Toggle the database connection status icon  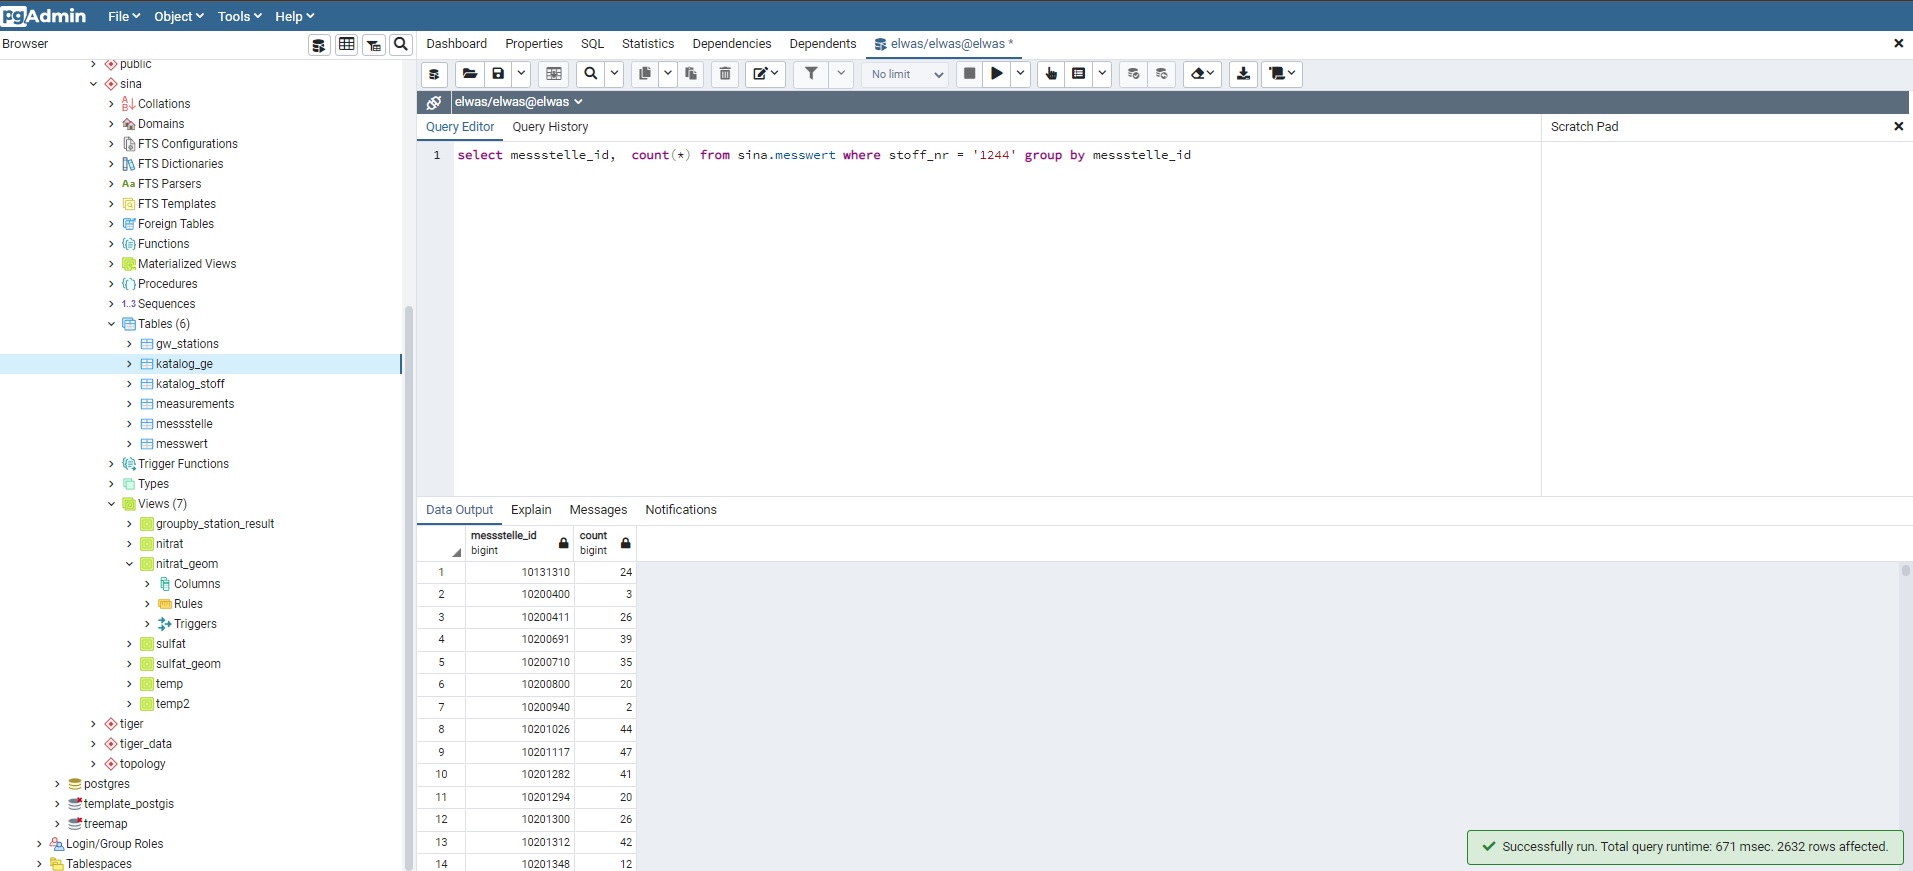click(434, 102)
